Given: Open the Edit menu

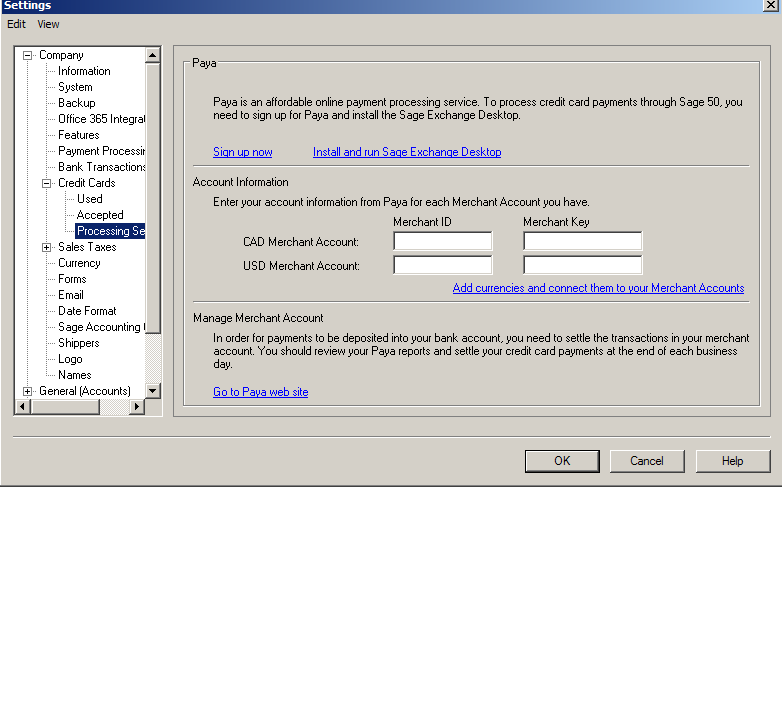Looking at the screenshot, I should click(x=16, y=24).
